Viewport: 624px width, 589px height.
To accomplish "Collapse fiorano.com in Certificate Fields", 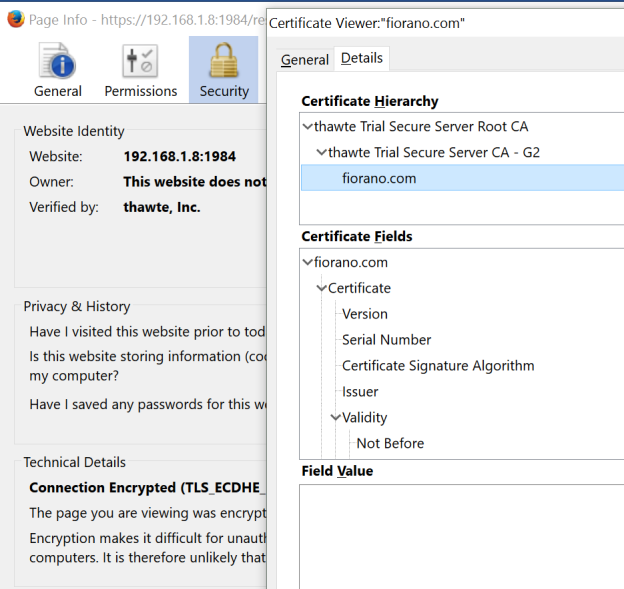I will (x=308, y=262).
